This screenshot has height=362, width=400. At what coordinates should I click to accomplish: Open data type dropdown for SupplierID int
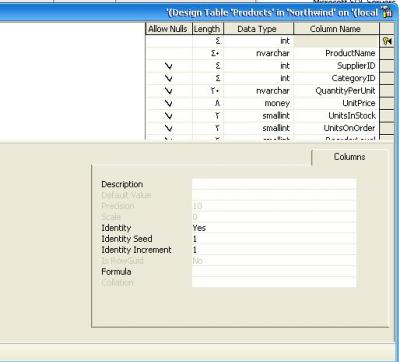pos(258,66)
